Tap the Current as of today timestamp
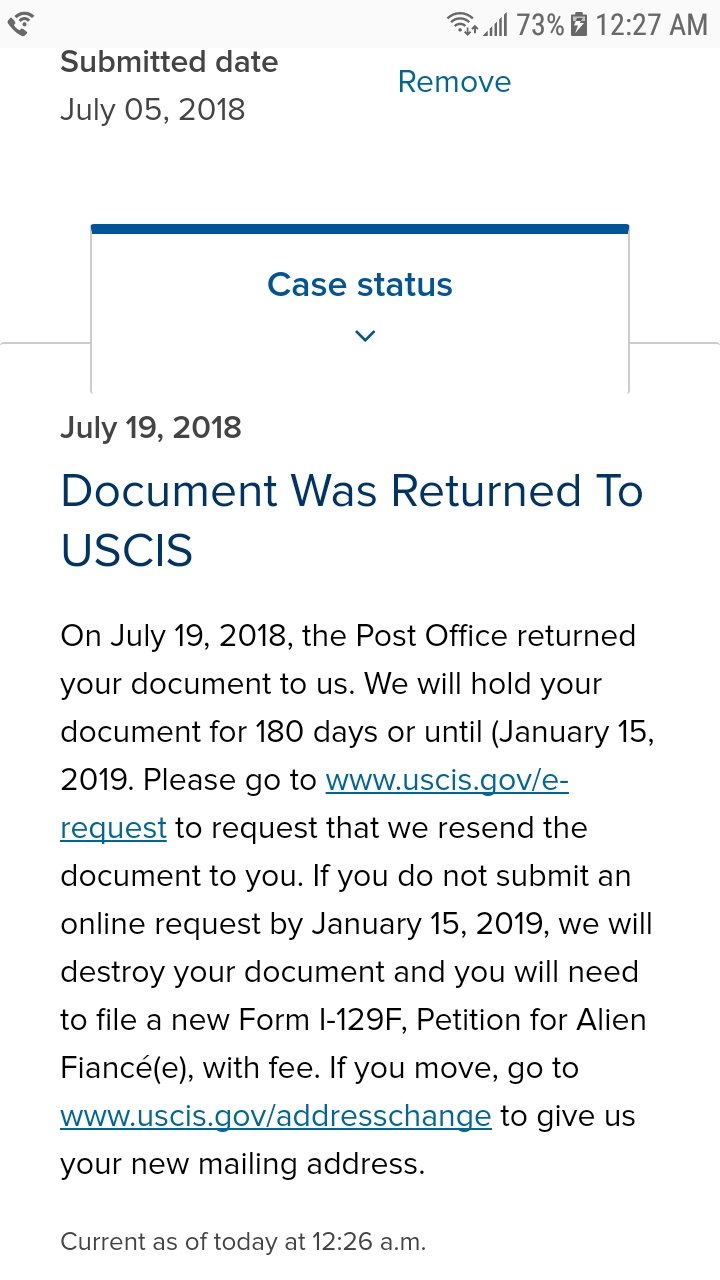This screenshot has width=720, height=1280. tap(243, 1242)
